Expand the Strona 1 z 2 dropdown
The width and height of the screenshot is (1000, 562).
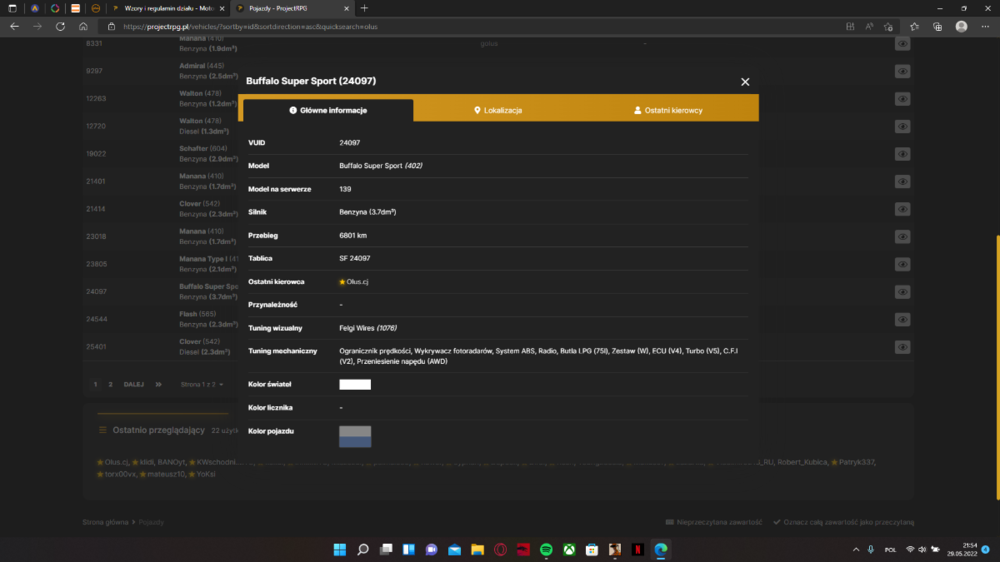click(202, 385)
